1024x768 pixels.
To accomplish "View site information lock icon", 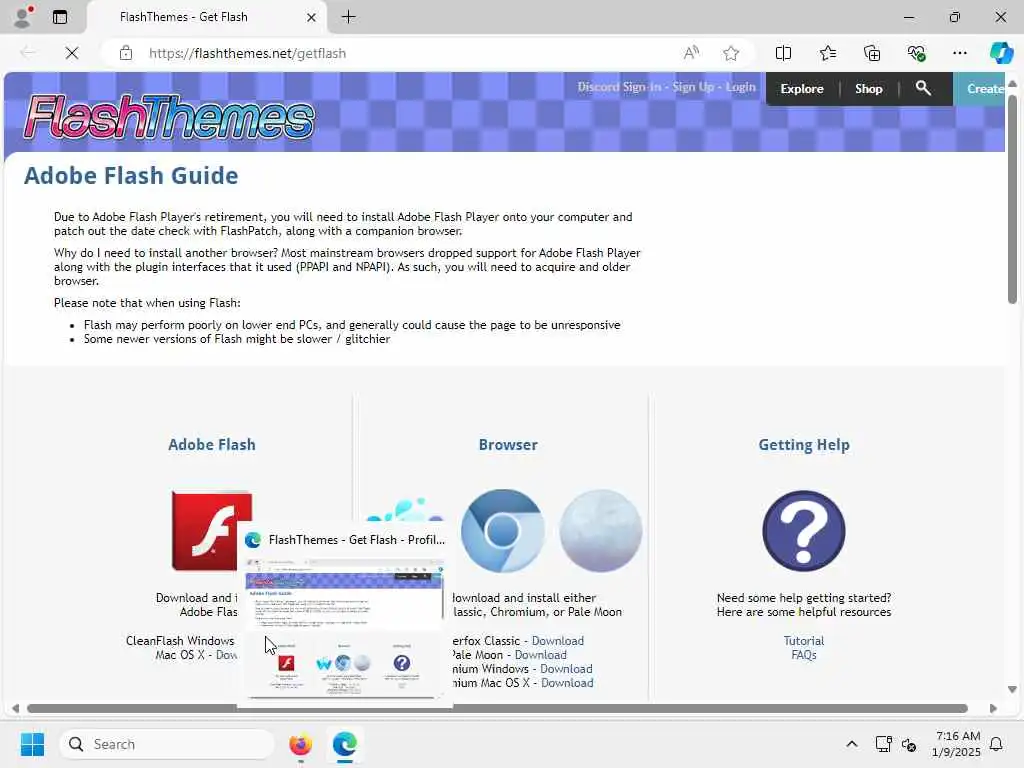I will coord(126,53).
